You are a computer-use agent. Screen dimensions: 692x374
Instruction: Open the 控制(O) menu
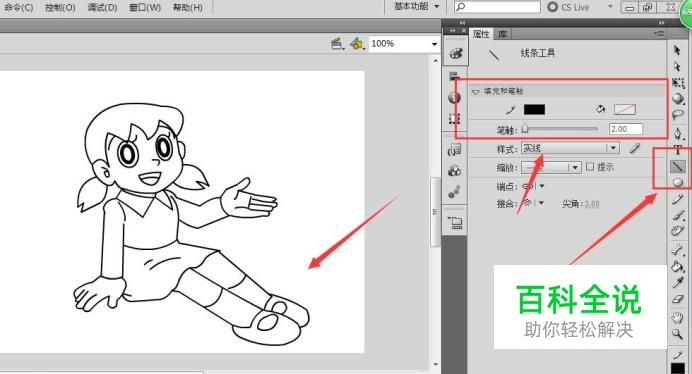click(x=60, y=8)
